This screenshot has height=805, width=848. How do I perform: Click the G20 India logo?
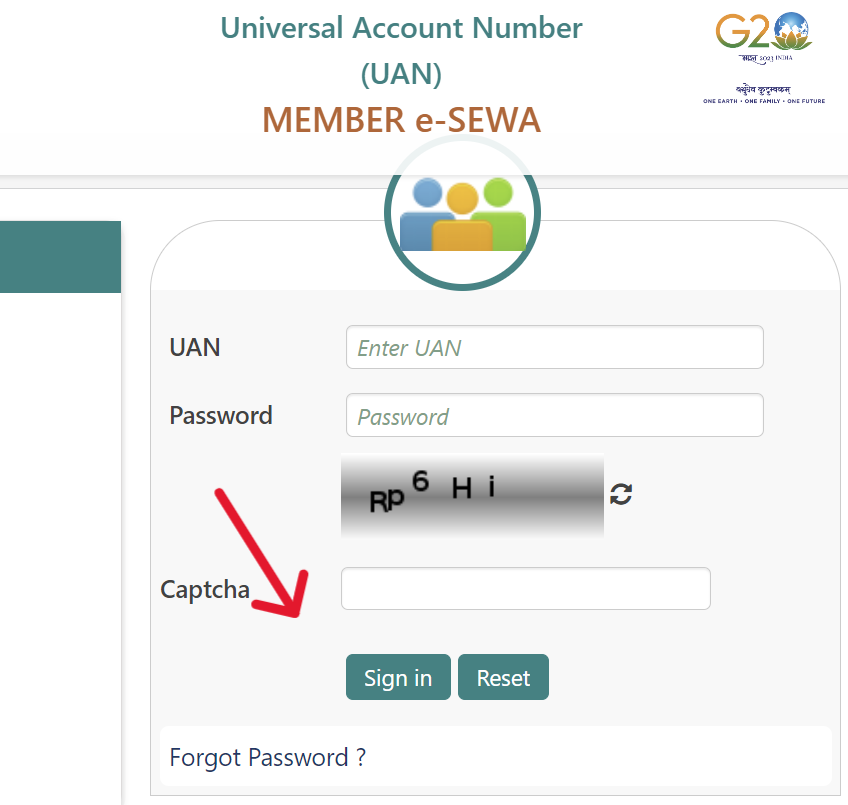pyautogui.click(x=764, y=35)
